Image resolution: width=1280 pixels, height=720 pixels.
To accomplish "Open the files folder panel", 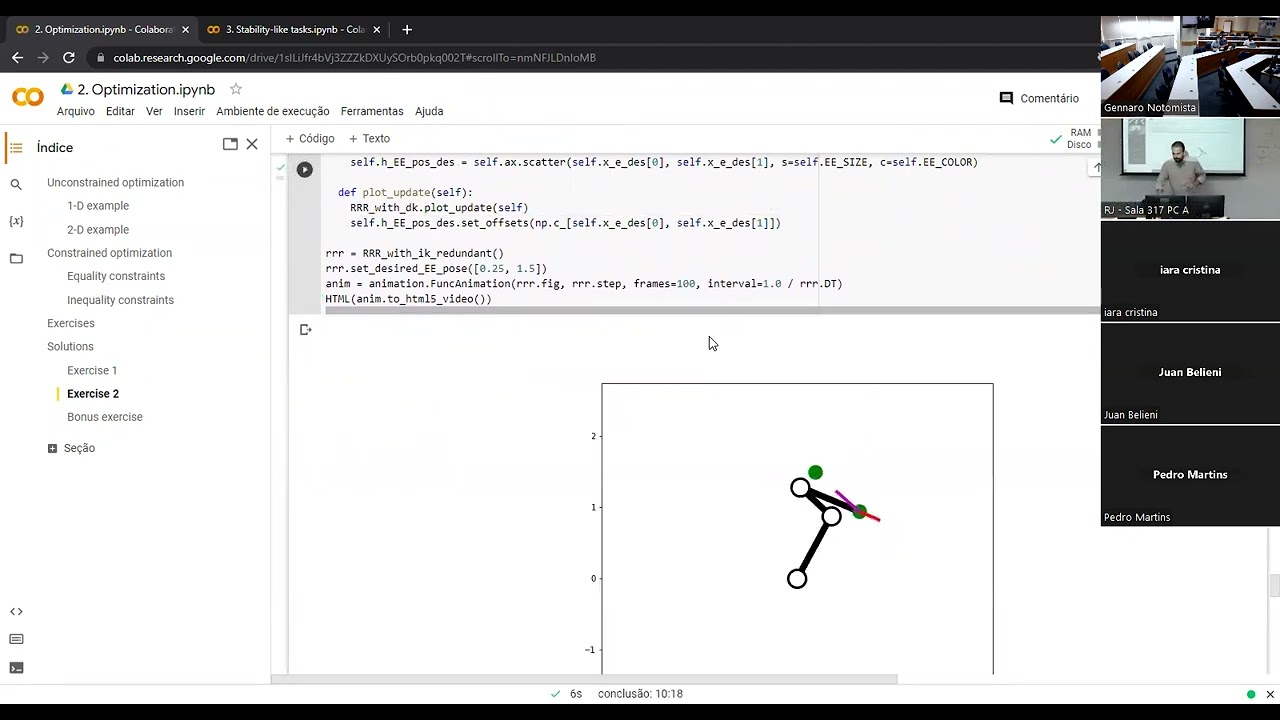I will [16, 259].
